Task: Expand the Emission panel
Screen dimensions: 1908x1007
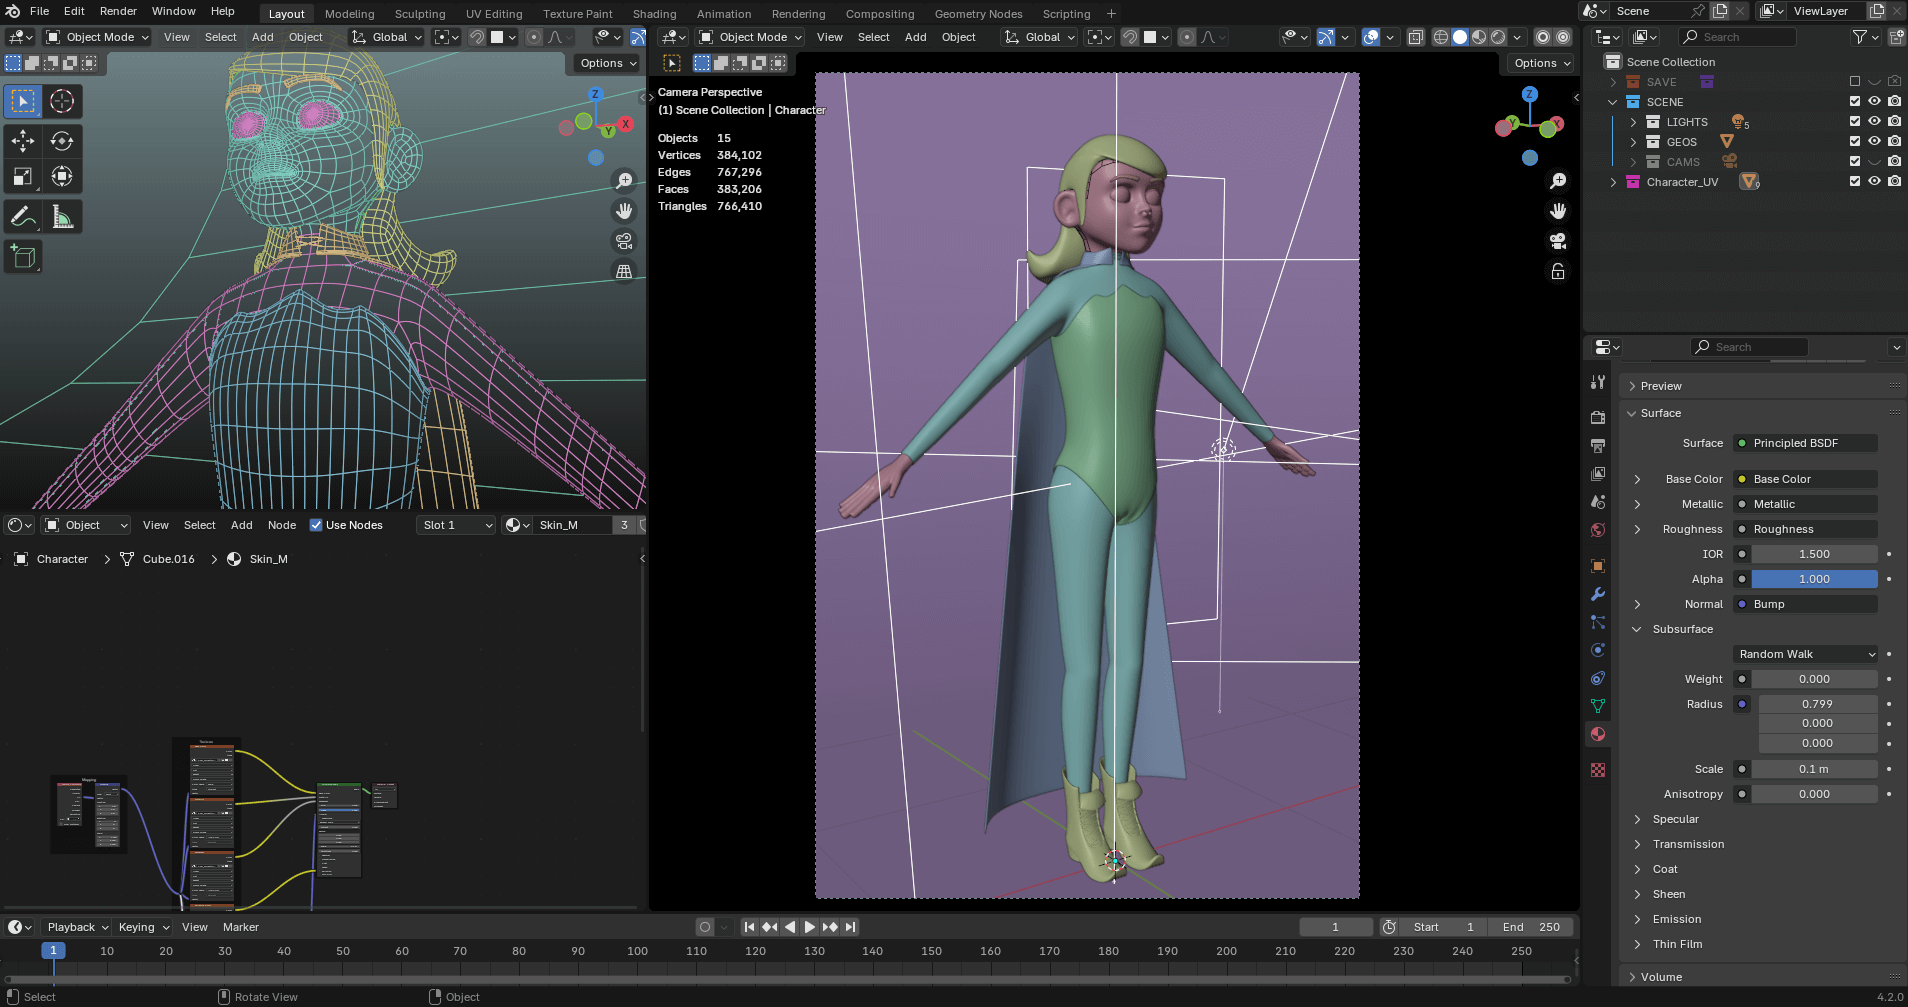Action: [1676, 919]
